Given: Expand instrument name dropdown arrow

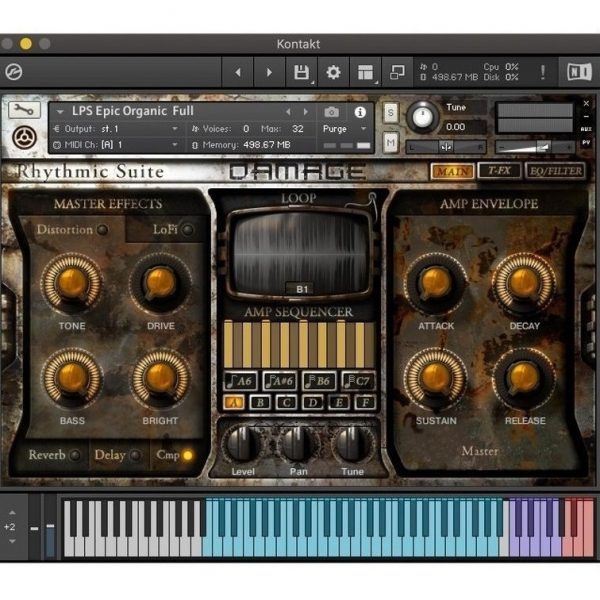Looking at the screenshot, I should 60,112.
